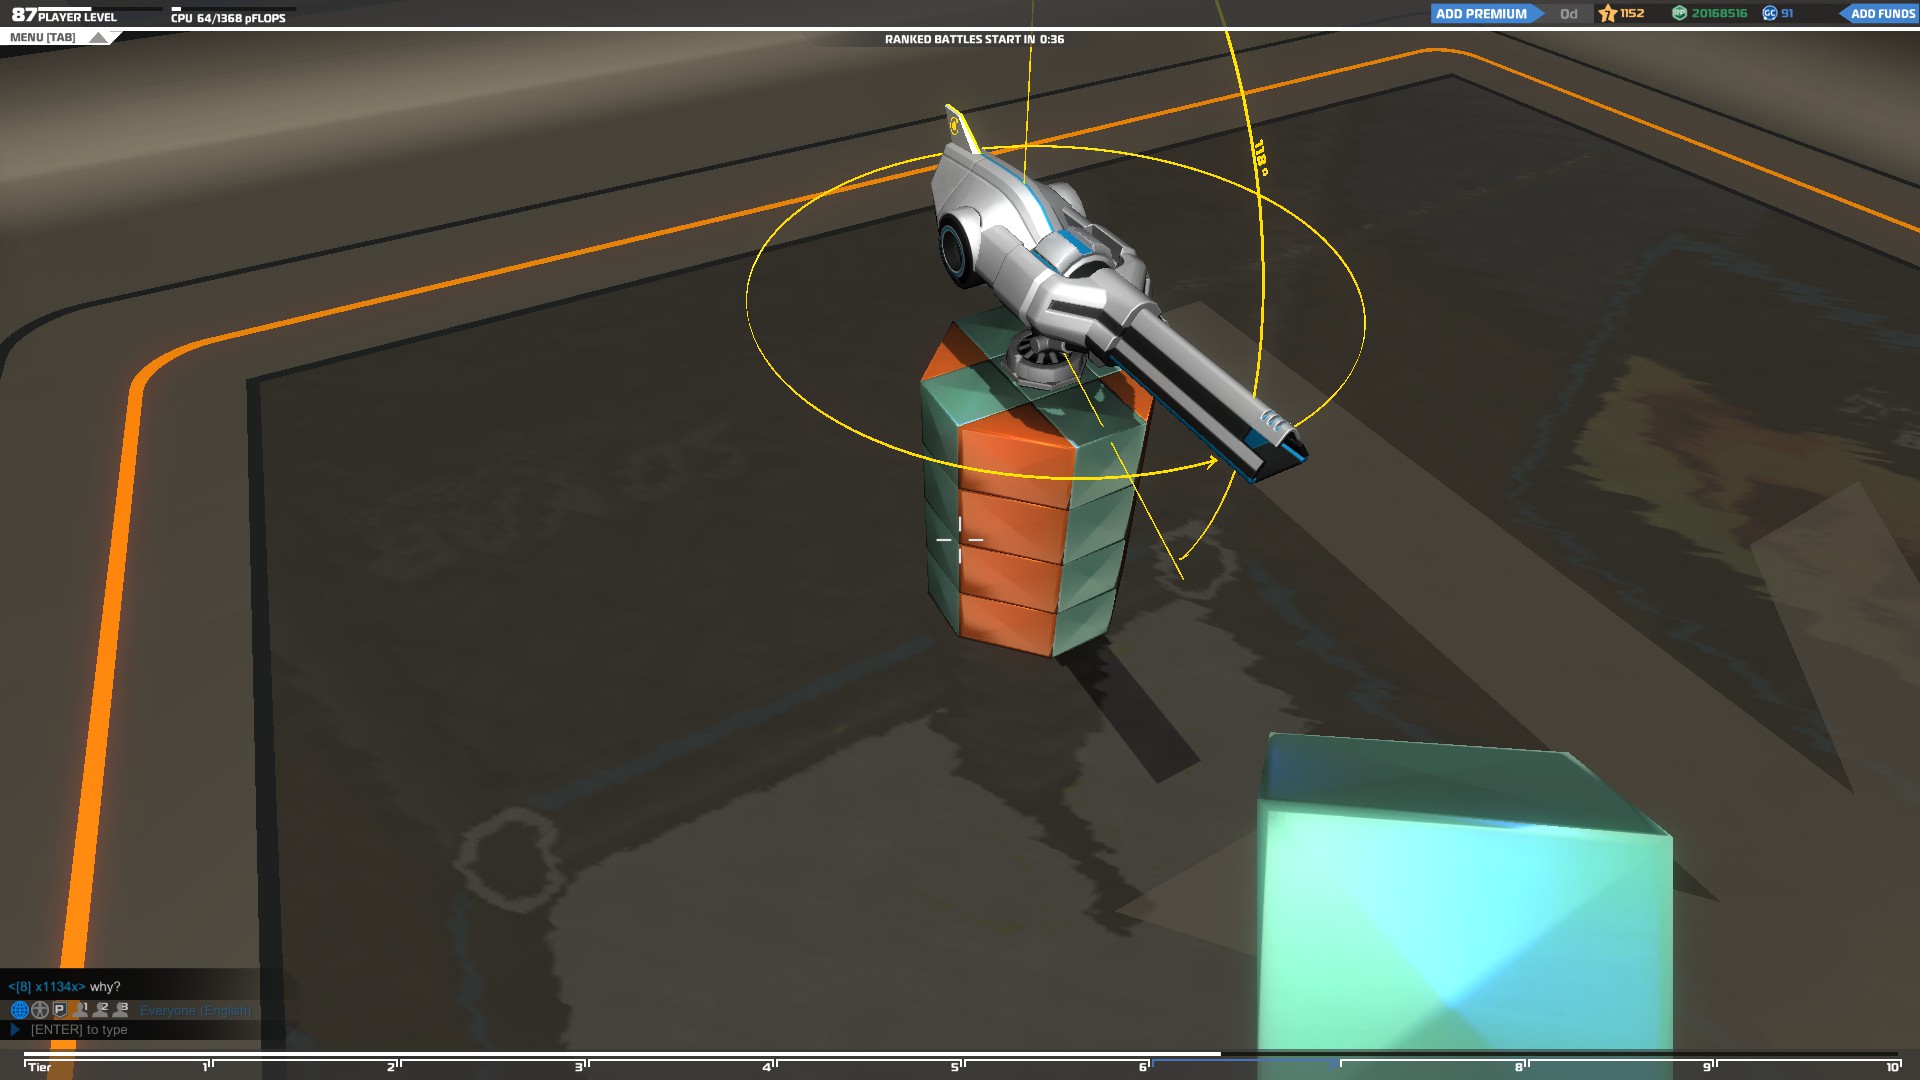Click the Everyone (English) channel label
This screenshot has width=1920, height=1080.
point(195,1011)
